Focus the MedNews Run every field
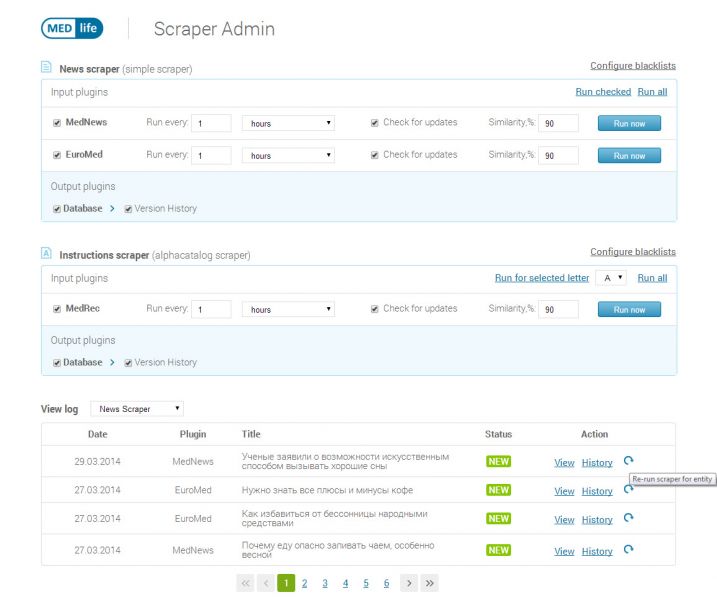The image size is (717, 600). point(211,123)
